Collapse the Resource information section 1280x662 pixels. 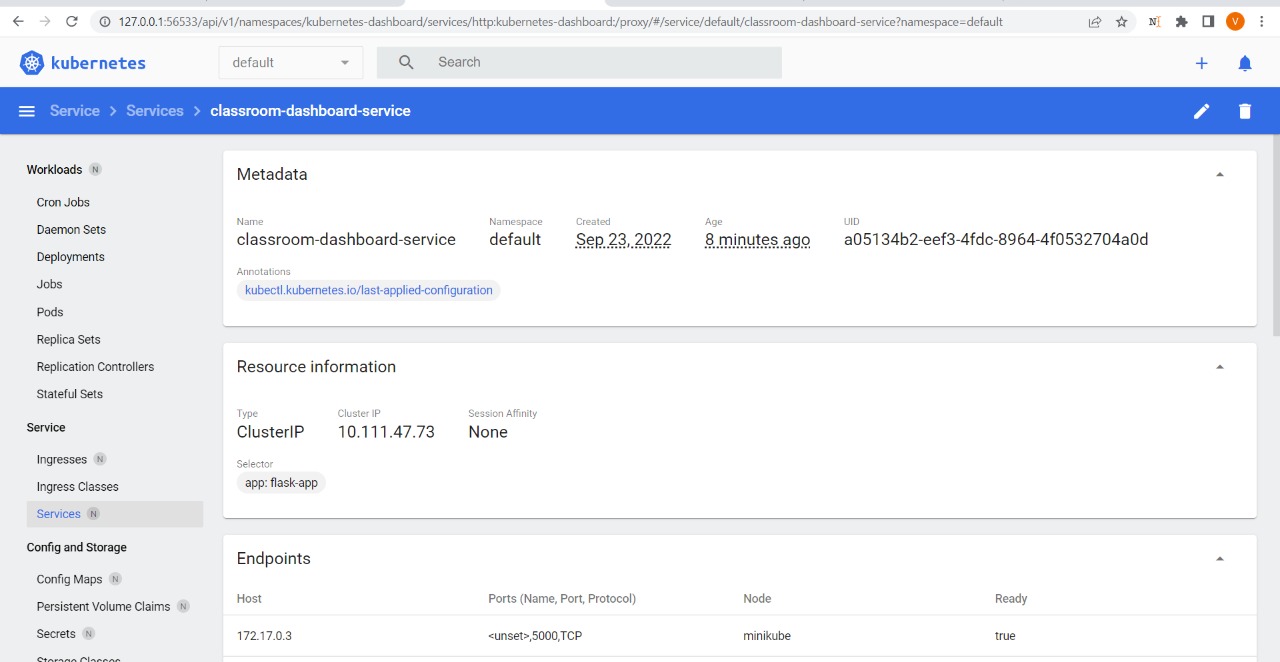click(1219, 366)
